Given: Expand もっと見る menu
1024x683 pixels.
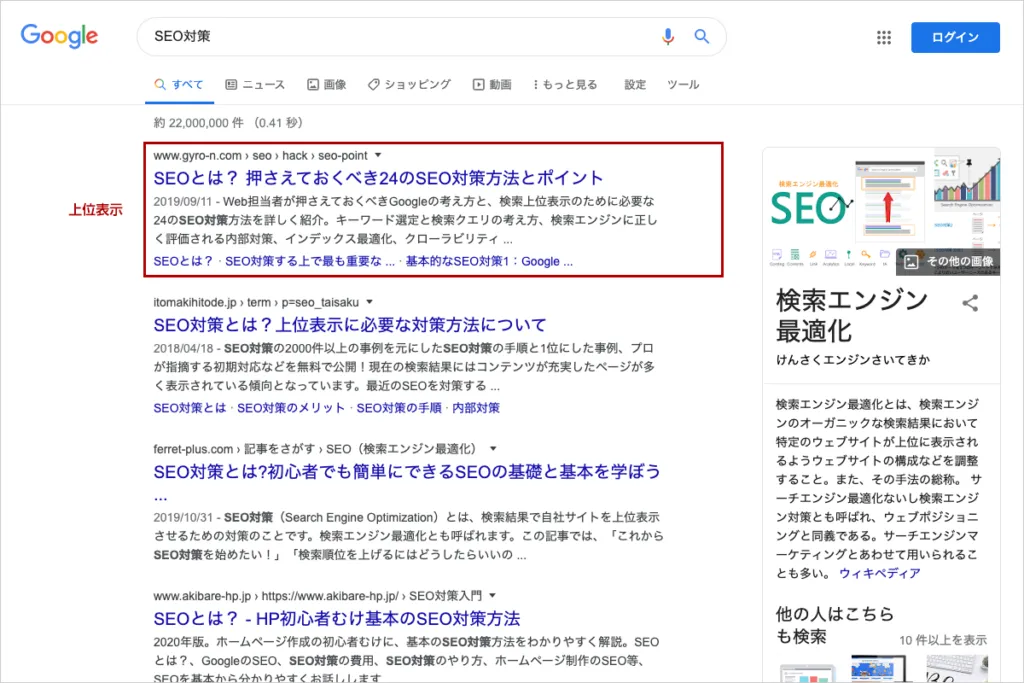Looking at the screenshot, I should (565, 85).
